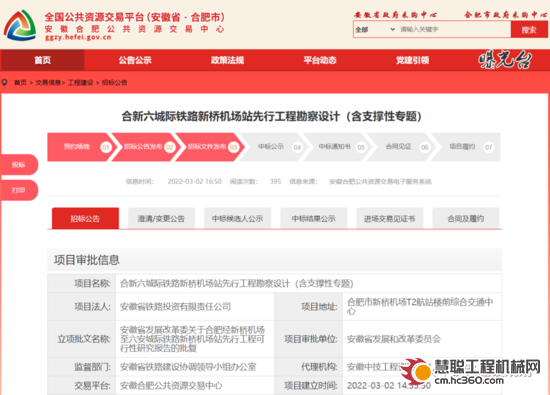Click 交易信息 breadcrumb link

click(48, 82)
